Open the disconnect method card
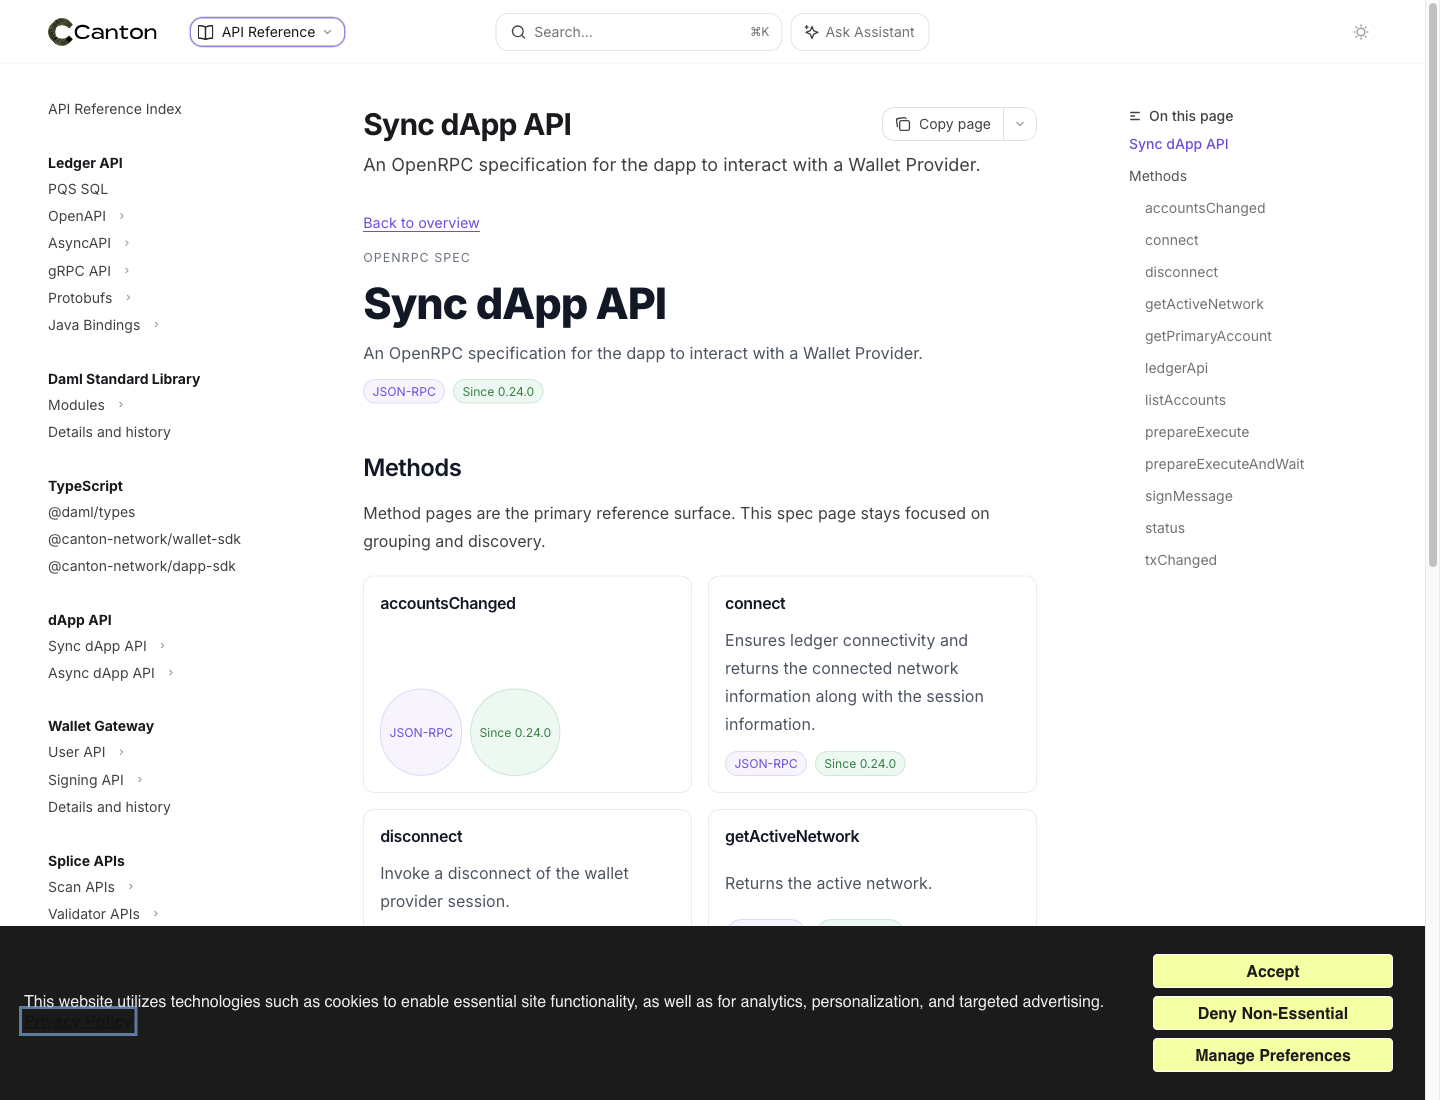This screenshot has height=1100, width=1440. (527, 868)
